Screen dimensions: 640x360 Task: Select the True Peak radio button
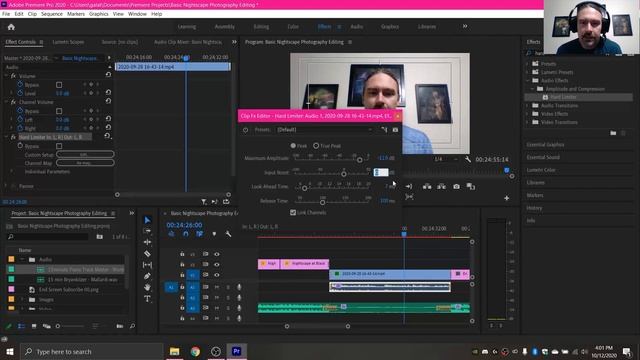[x=316, y=146]
